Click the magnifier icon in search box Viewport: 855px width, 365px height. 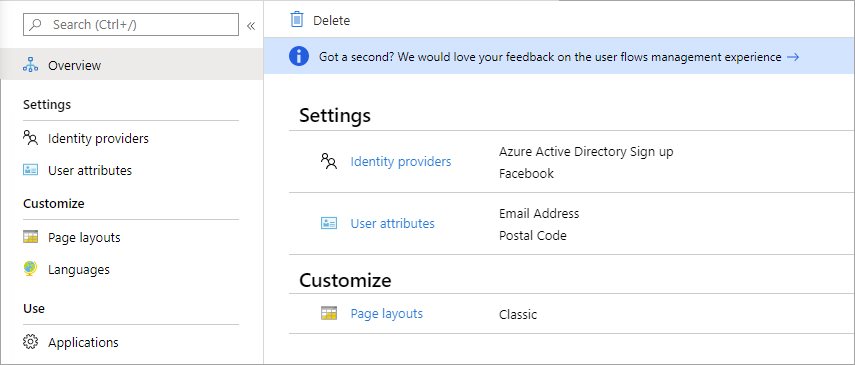(36, 25)
